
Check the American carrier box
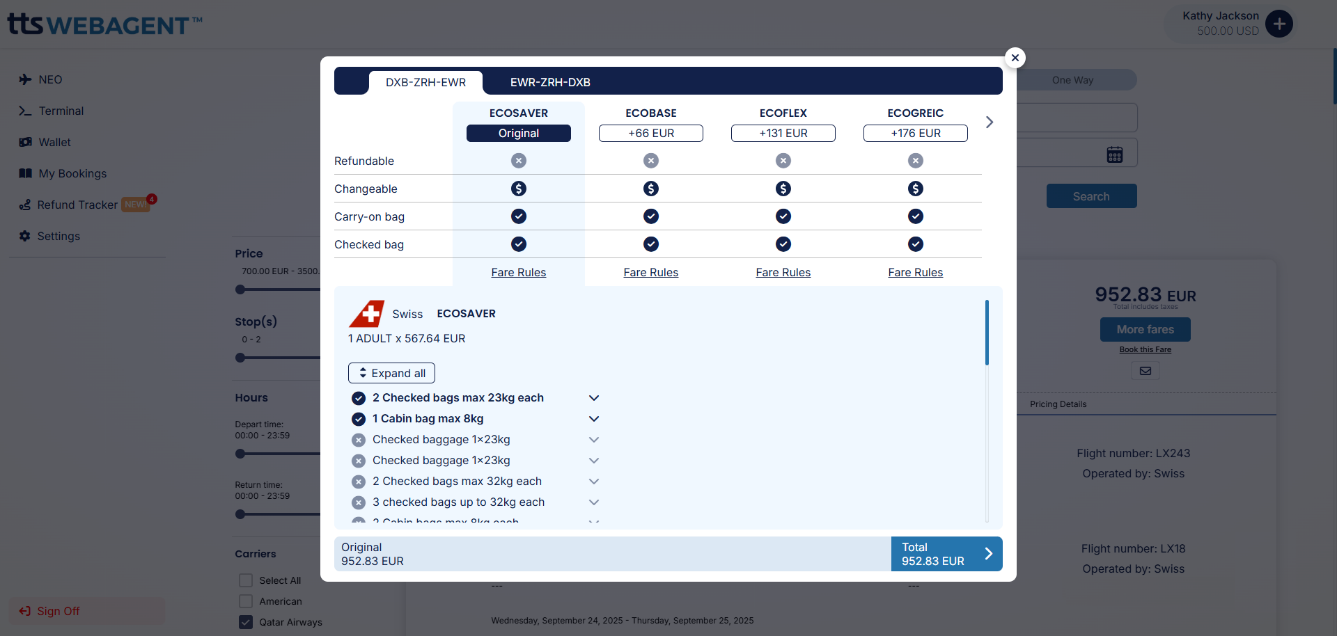coord(246,601)
